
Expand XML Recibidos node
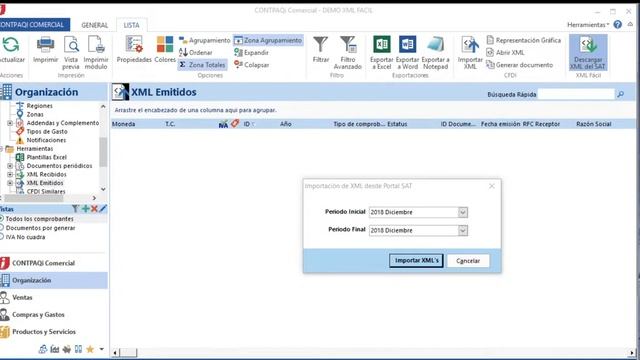[x=10, y=174]
